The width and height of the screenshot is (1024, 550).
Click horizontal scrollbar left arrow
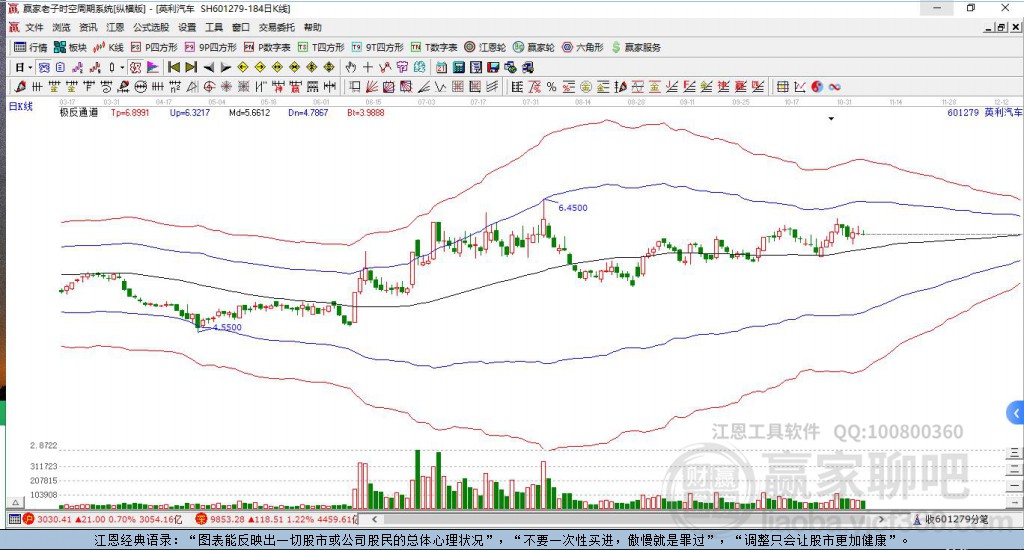coord(374,519)
